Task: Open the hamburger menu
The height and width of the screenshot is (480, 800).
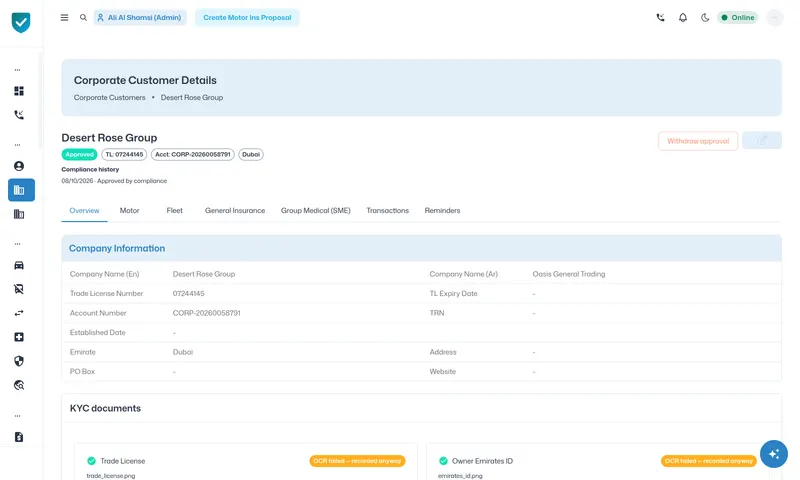Action: 64,17
